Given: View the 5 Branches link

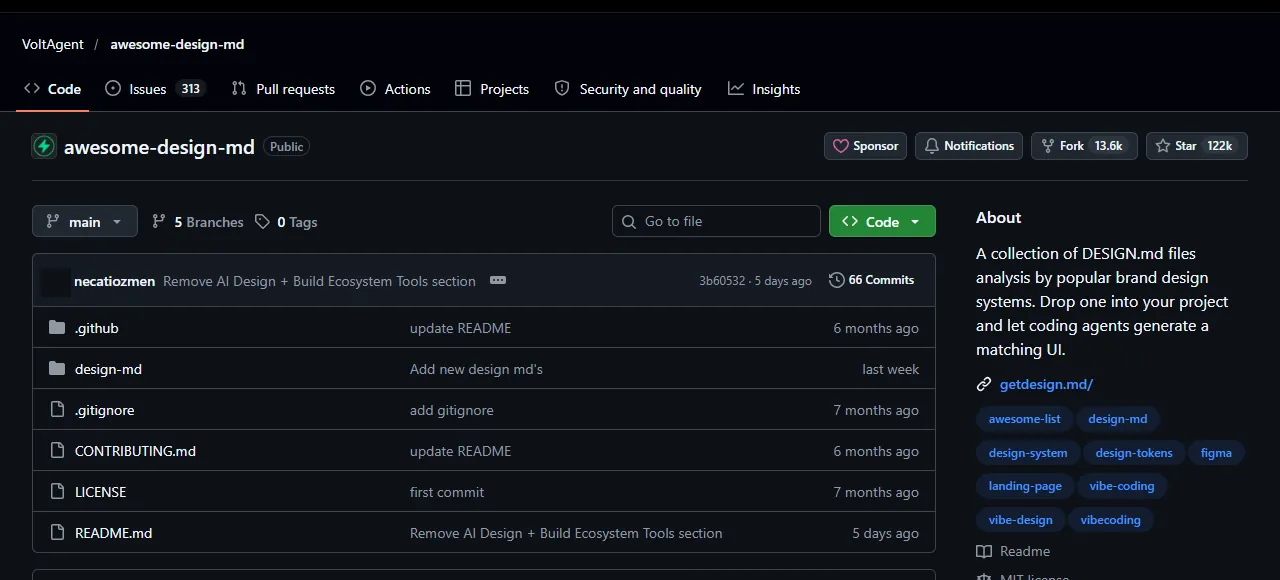Looking at the screenshot, I should (x=198, y=222).
